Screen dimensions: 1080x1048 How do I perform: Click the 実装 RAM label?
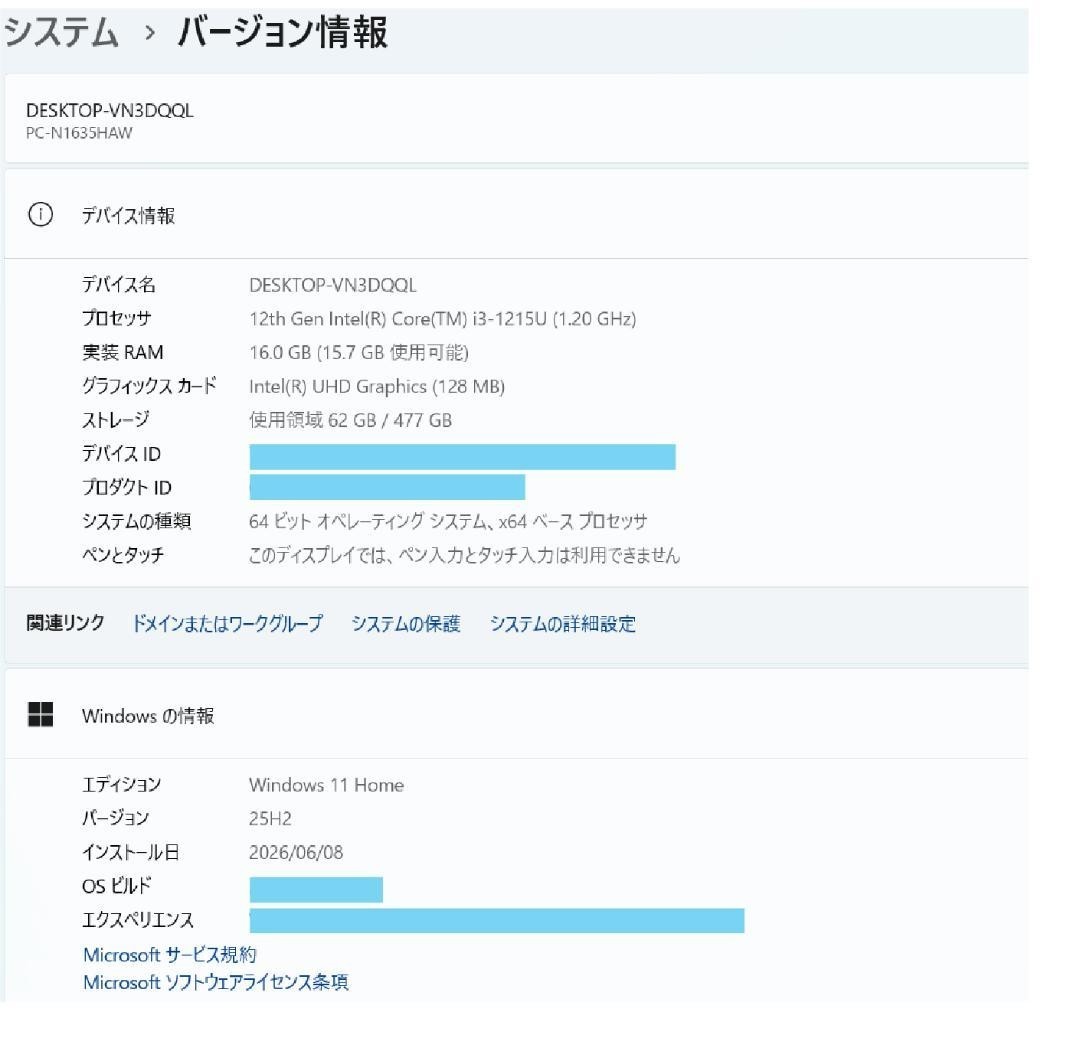pyautogui.click(x=123, y=352)
